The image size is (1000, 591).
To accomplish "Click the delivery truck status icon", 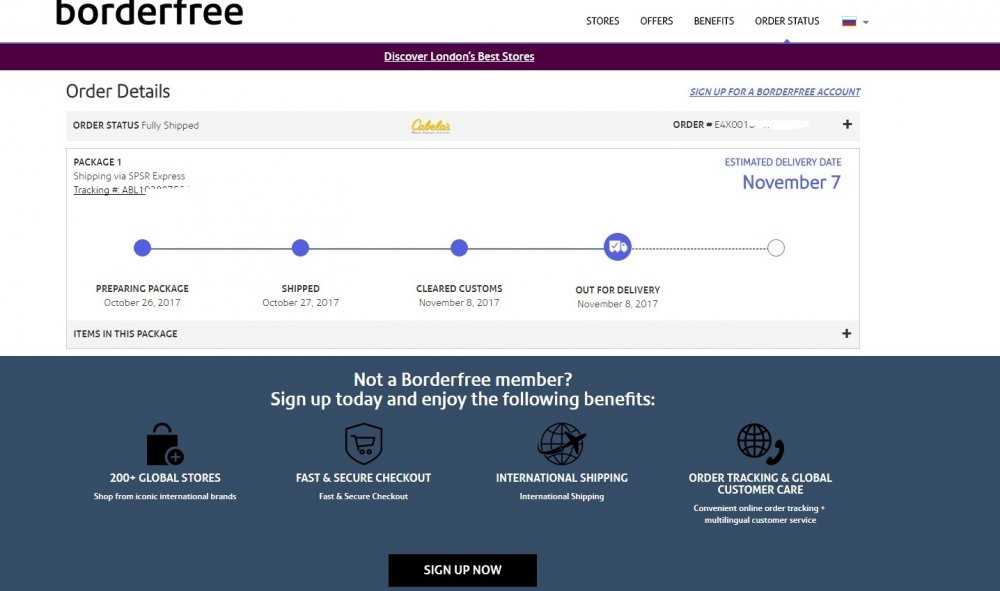I will (x=618, y=247).
